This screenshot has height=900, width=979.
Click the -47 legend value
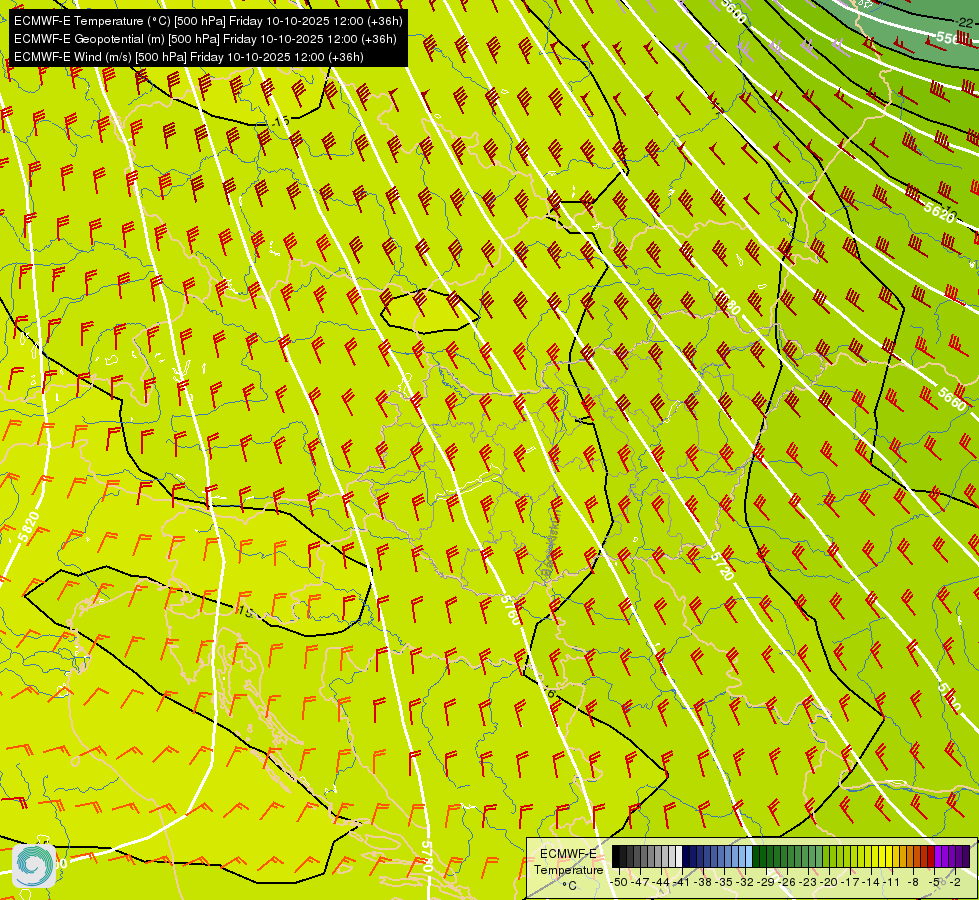(640, 882)
